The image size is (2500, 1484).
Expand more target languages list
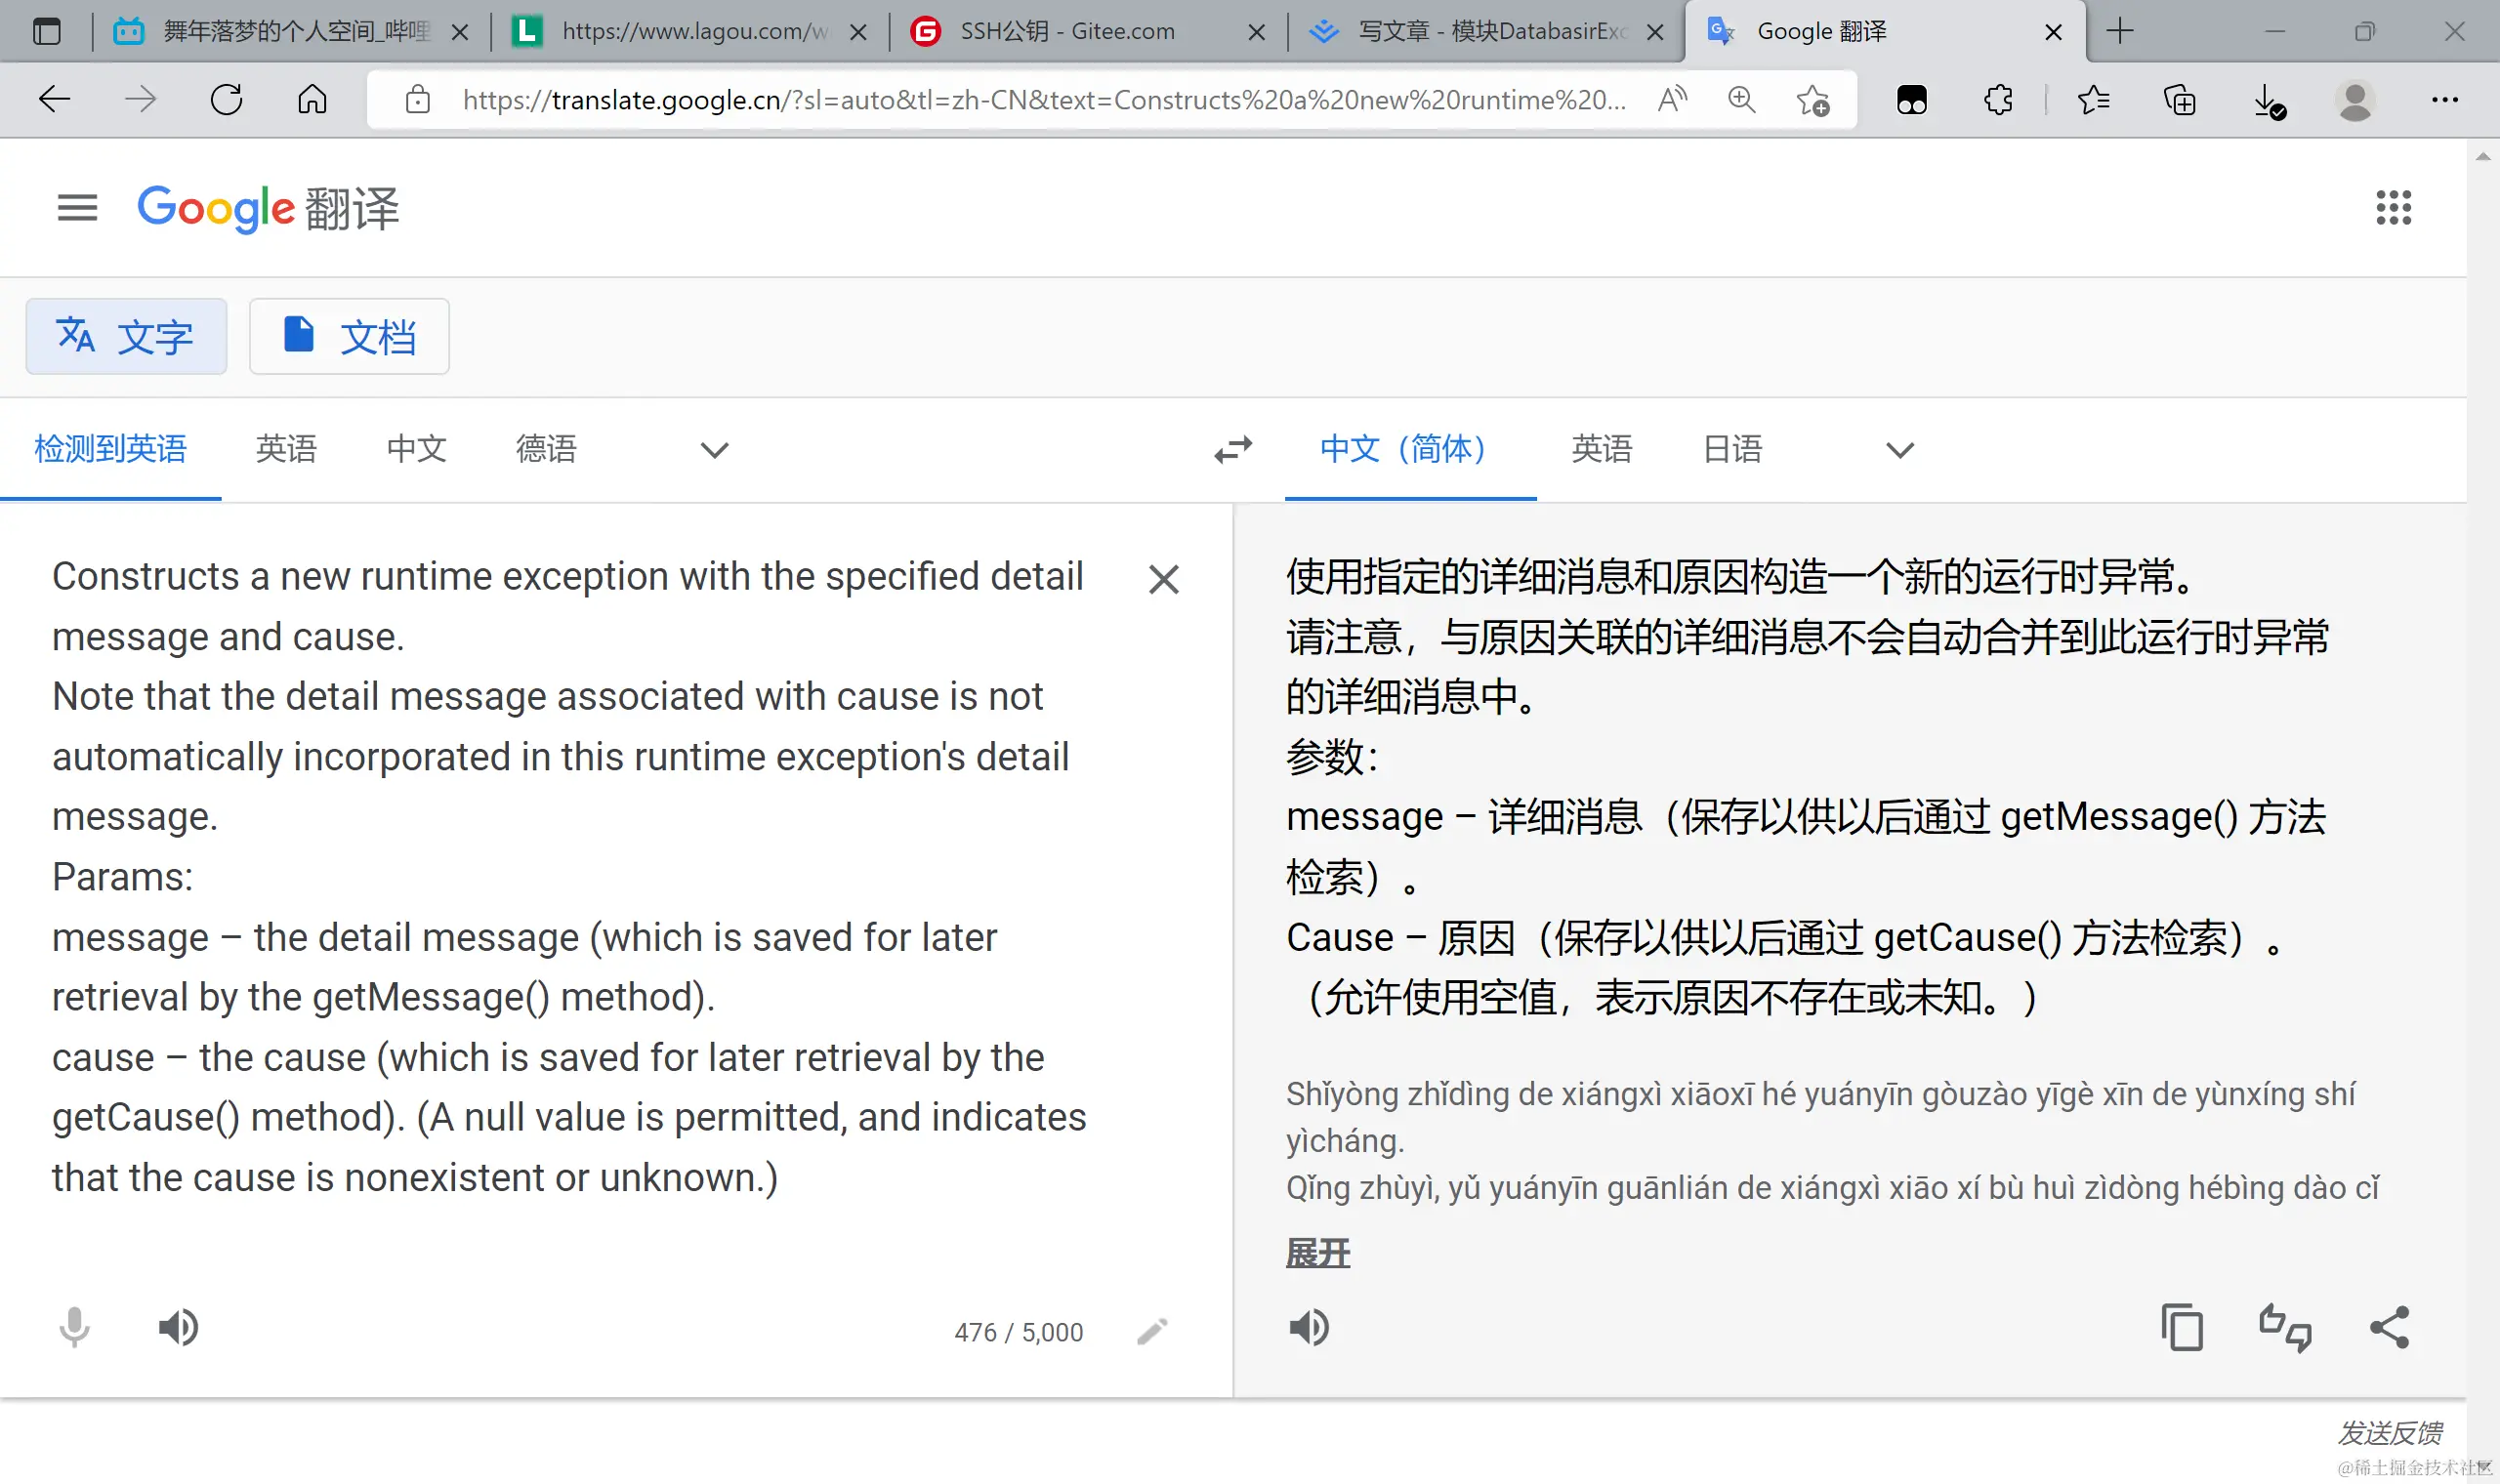tap(1899, 450)
